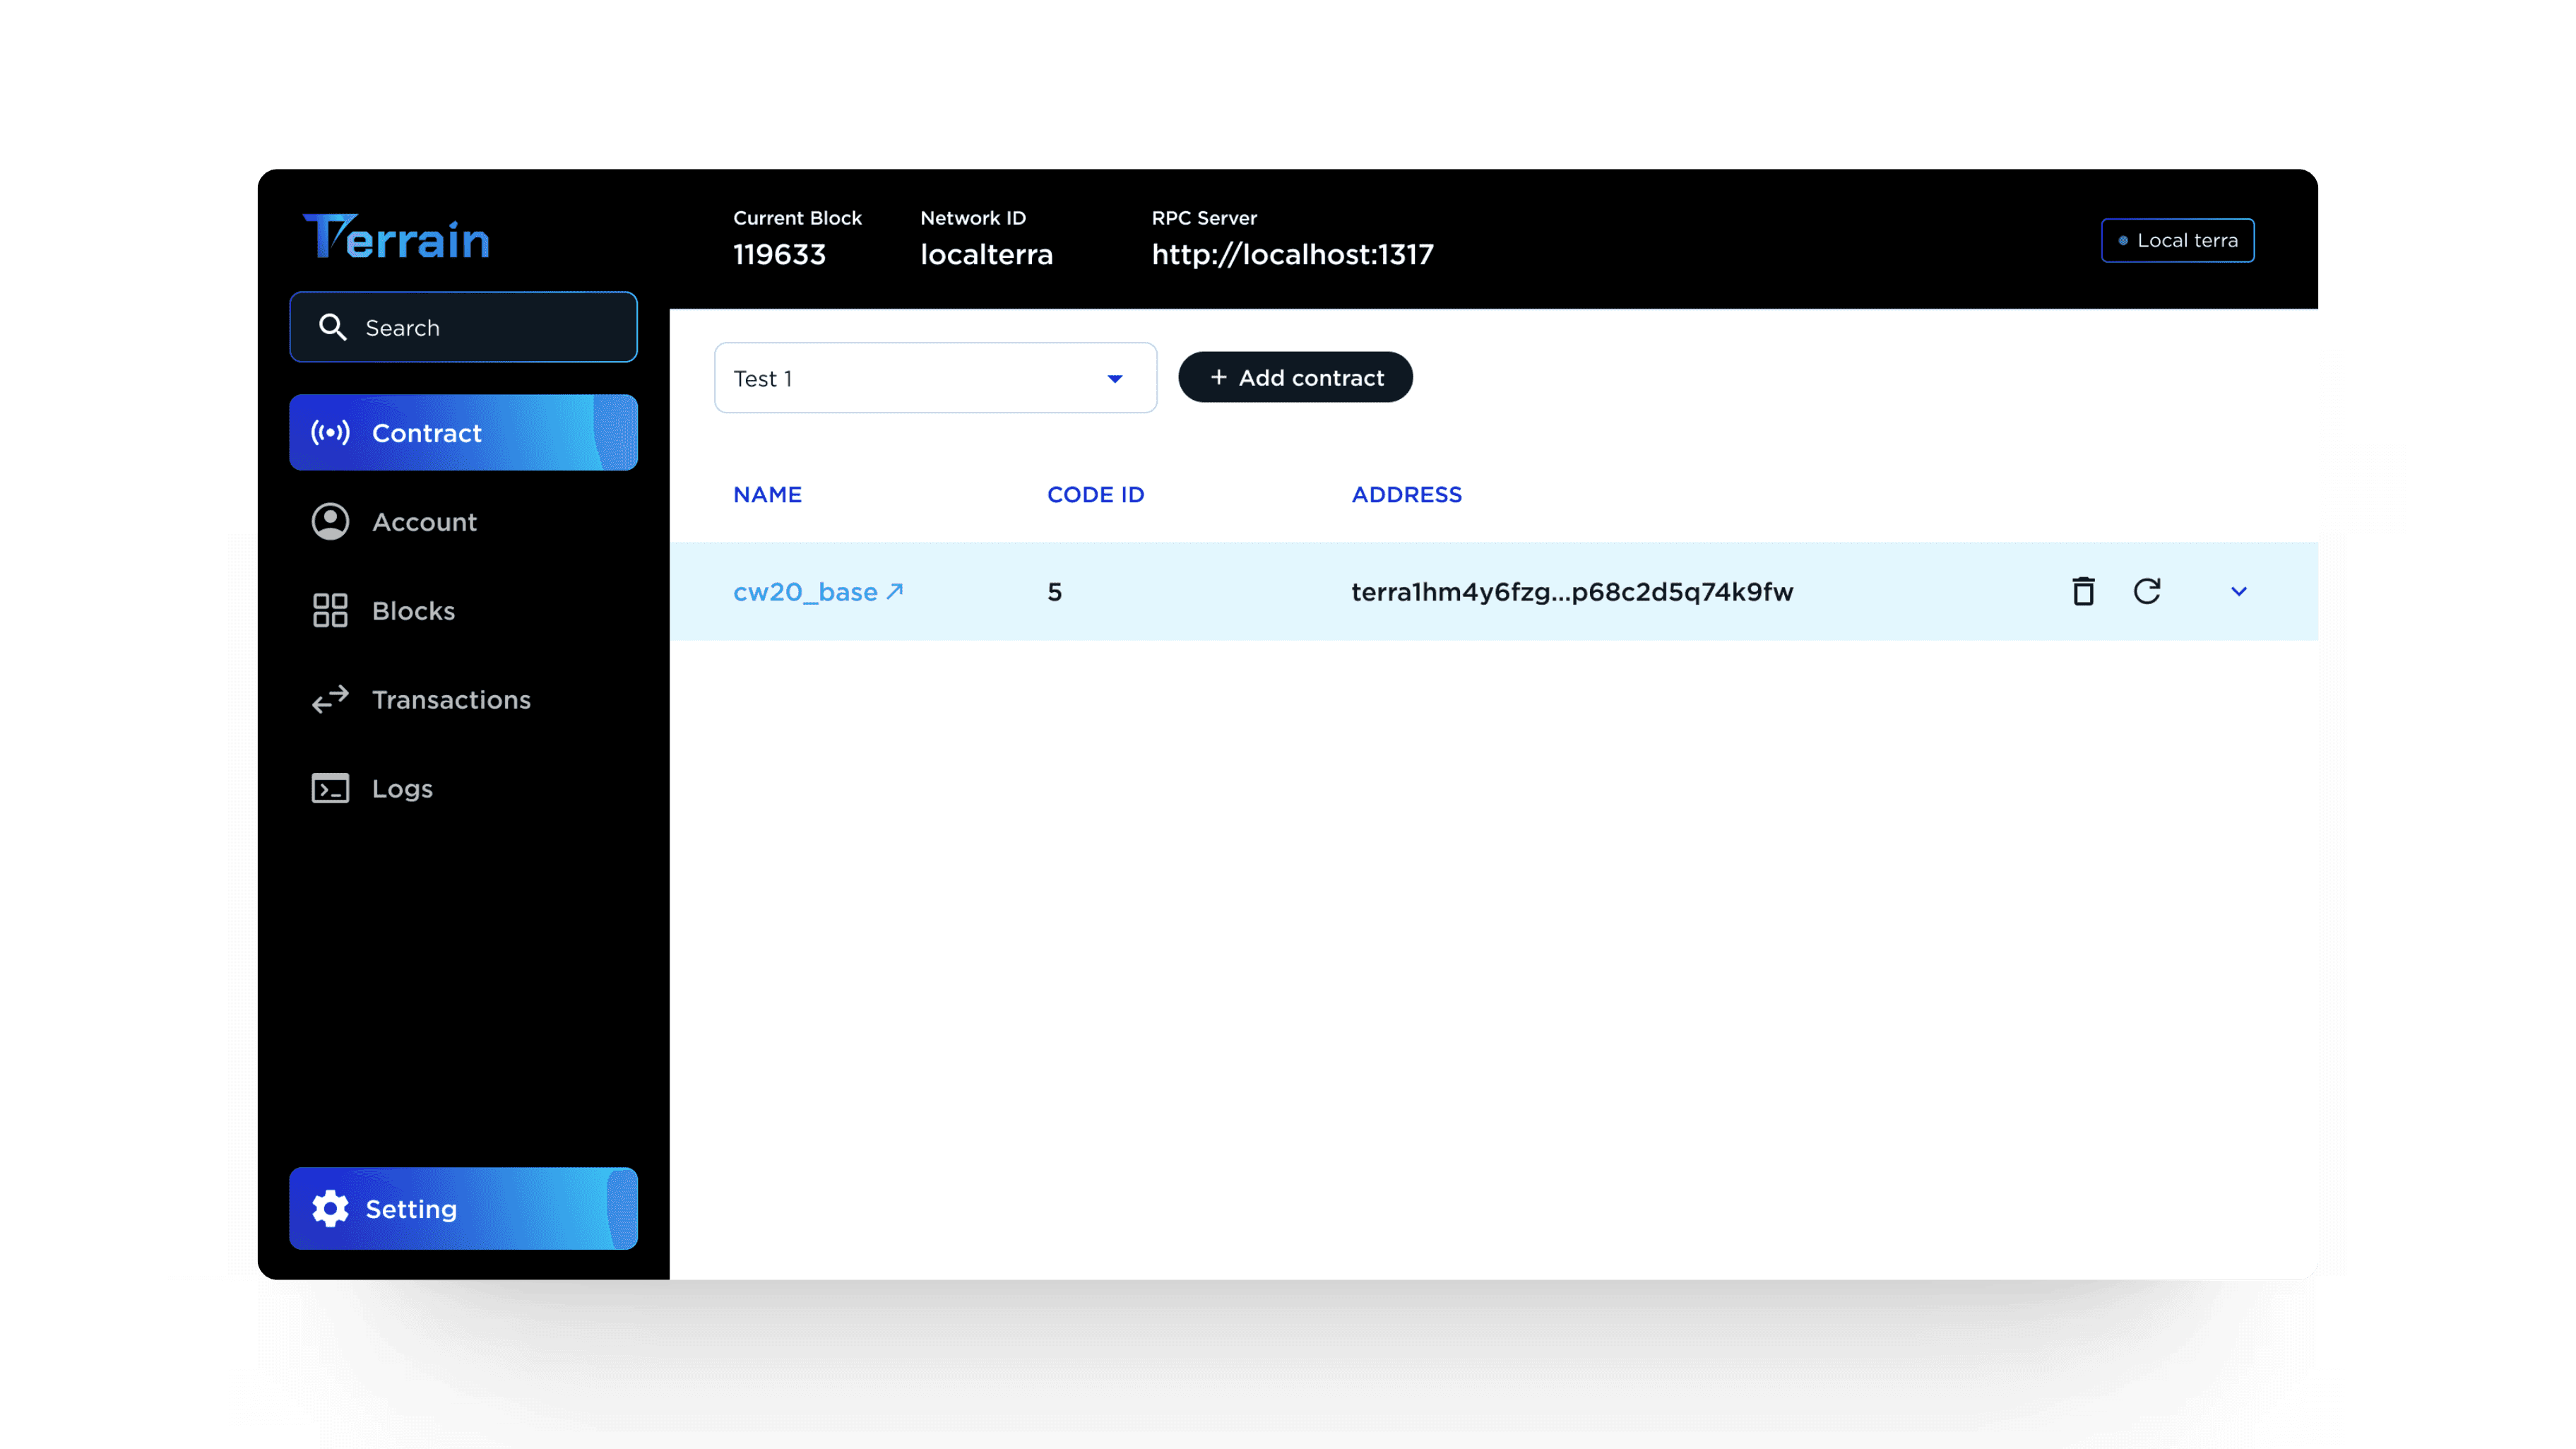Click the refresh icon for cw20_base contract
2576x1449 pixels.
coord(2147,591)
